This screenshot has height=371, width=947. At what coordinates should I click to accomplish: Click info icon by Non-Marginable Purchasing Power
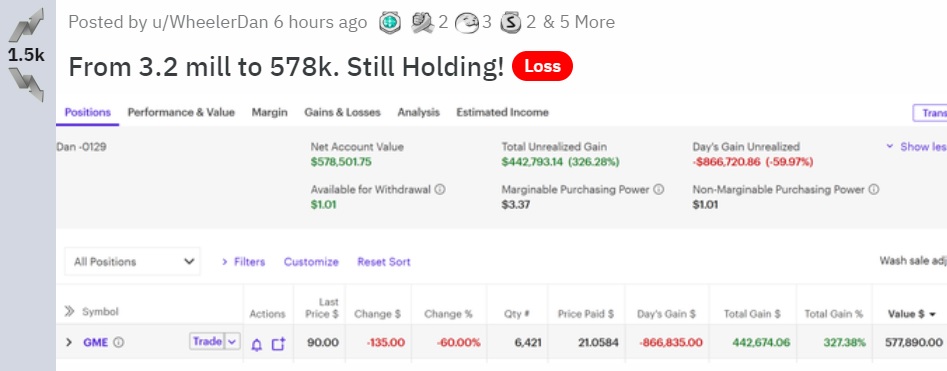pos(873,189)
